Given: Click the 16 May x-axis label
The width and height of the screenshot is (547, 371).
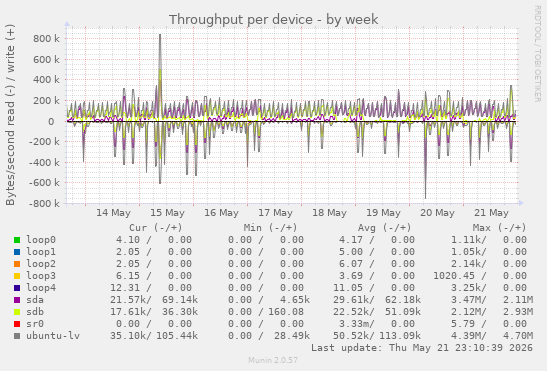Looking at the screenshot, I should click(x=222, y=213).
